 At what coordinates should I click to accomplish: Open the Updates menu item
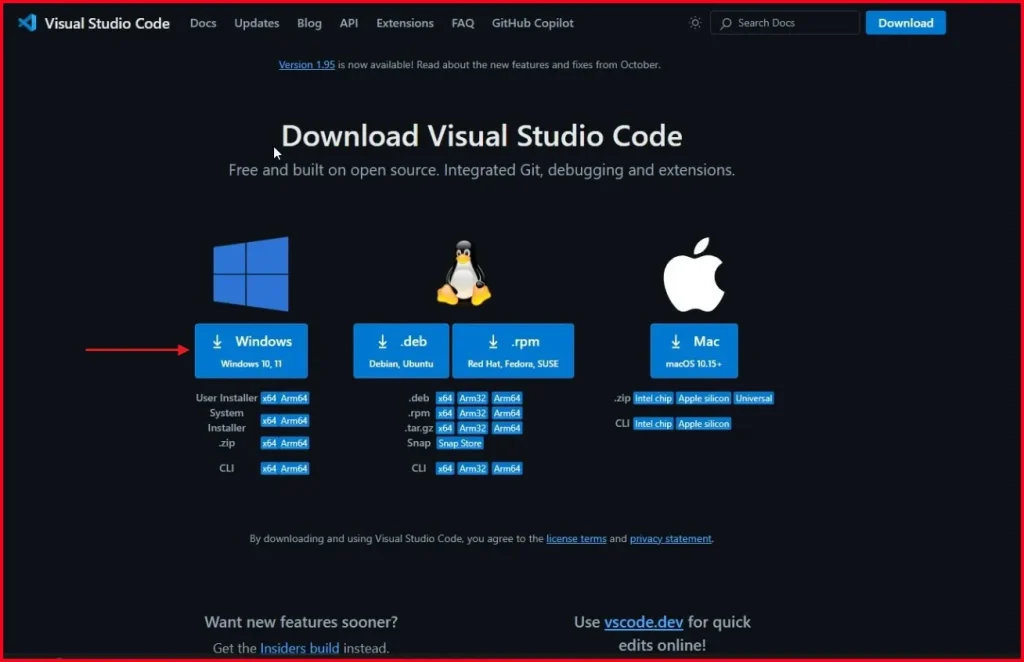(257, 23)
